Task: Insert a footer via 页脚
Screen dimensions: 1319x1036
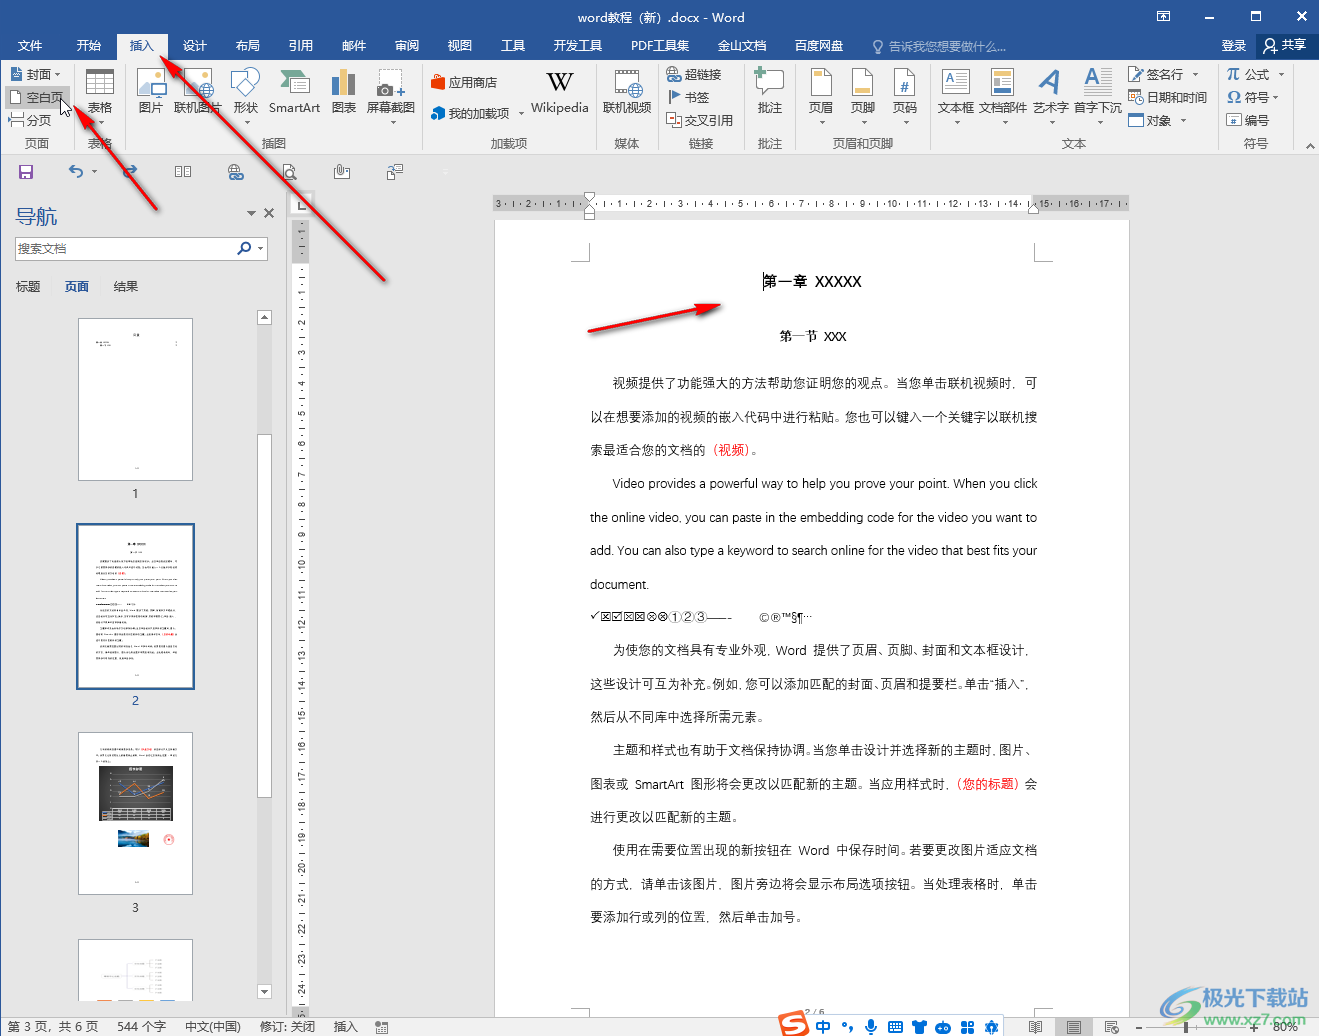Action: [863, 95]
